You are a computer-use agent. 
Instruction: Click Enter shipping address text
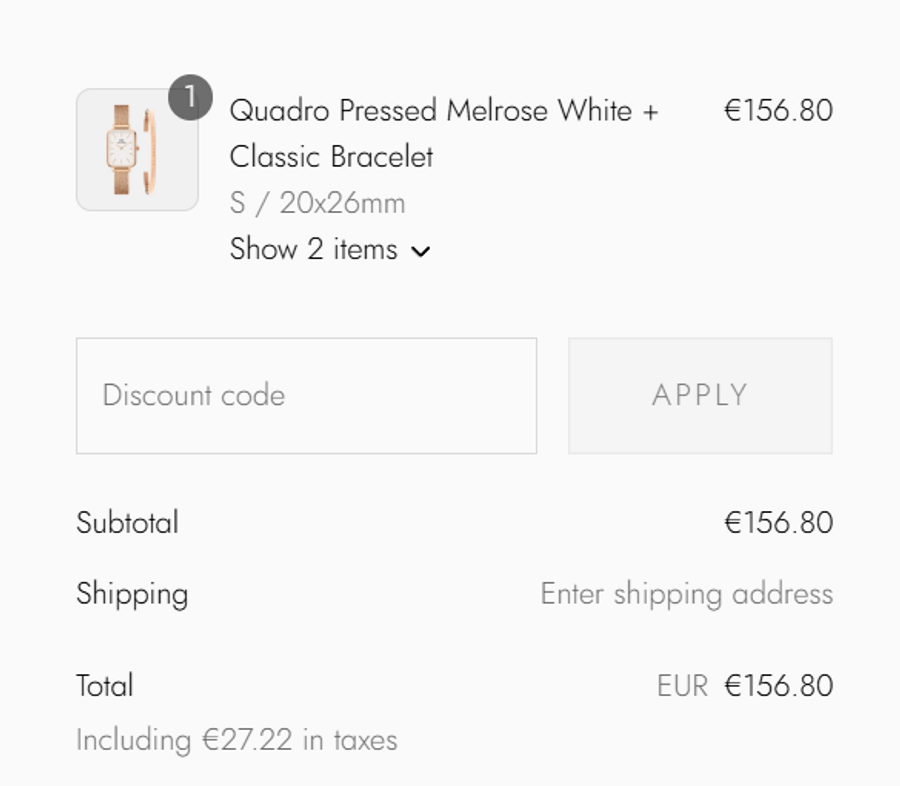686,594
